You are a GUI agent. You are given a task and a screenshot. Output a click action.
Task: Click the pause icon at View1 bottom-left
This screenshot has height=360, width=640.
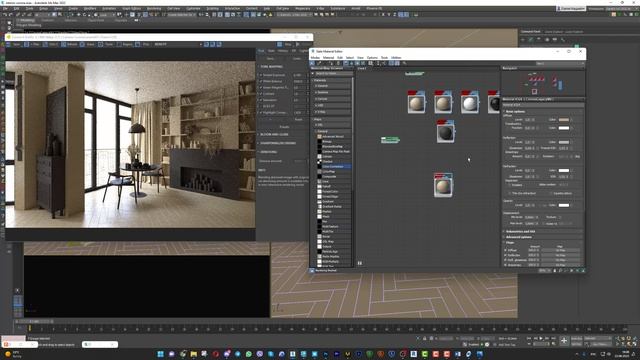pyautogui.click(x=360, y=263)
